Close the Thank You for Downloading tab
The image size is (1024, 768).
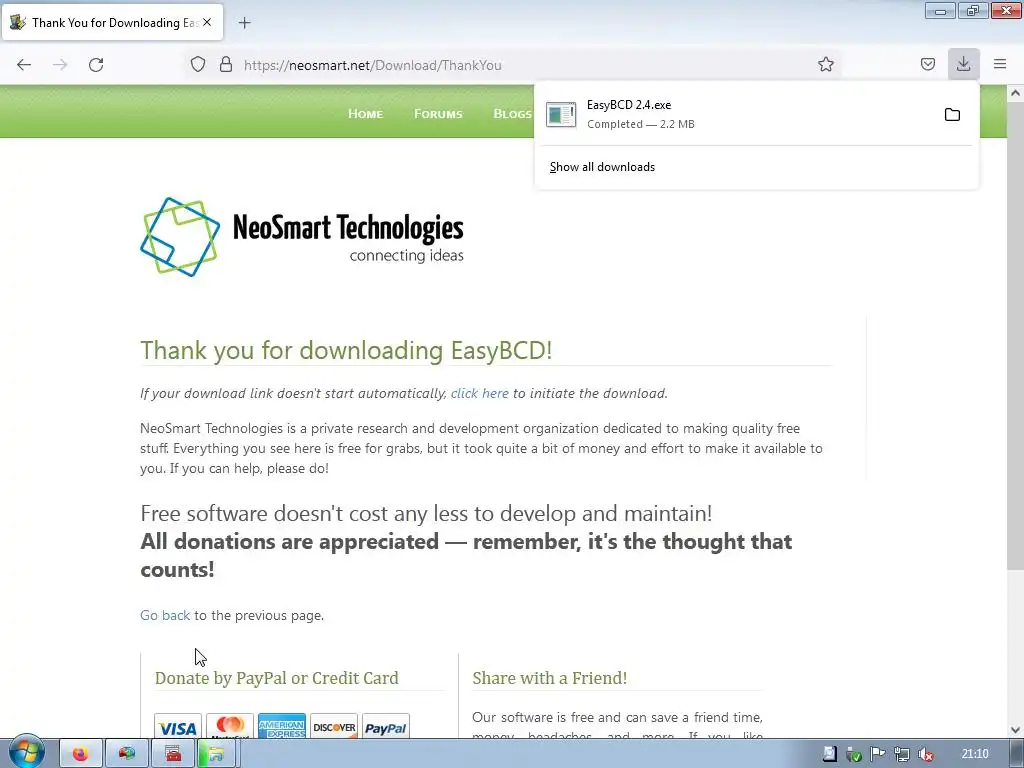click(x=207, y=22)
